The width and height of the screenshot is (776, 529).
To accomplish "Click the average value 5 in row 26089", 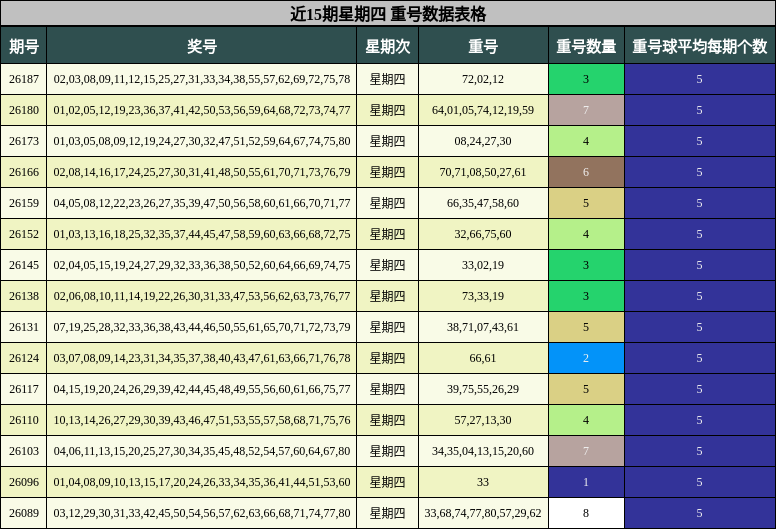I will 700,513.
